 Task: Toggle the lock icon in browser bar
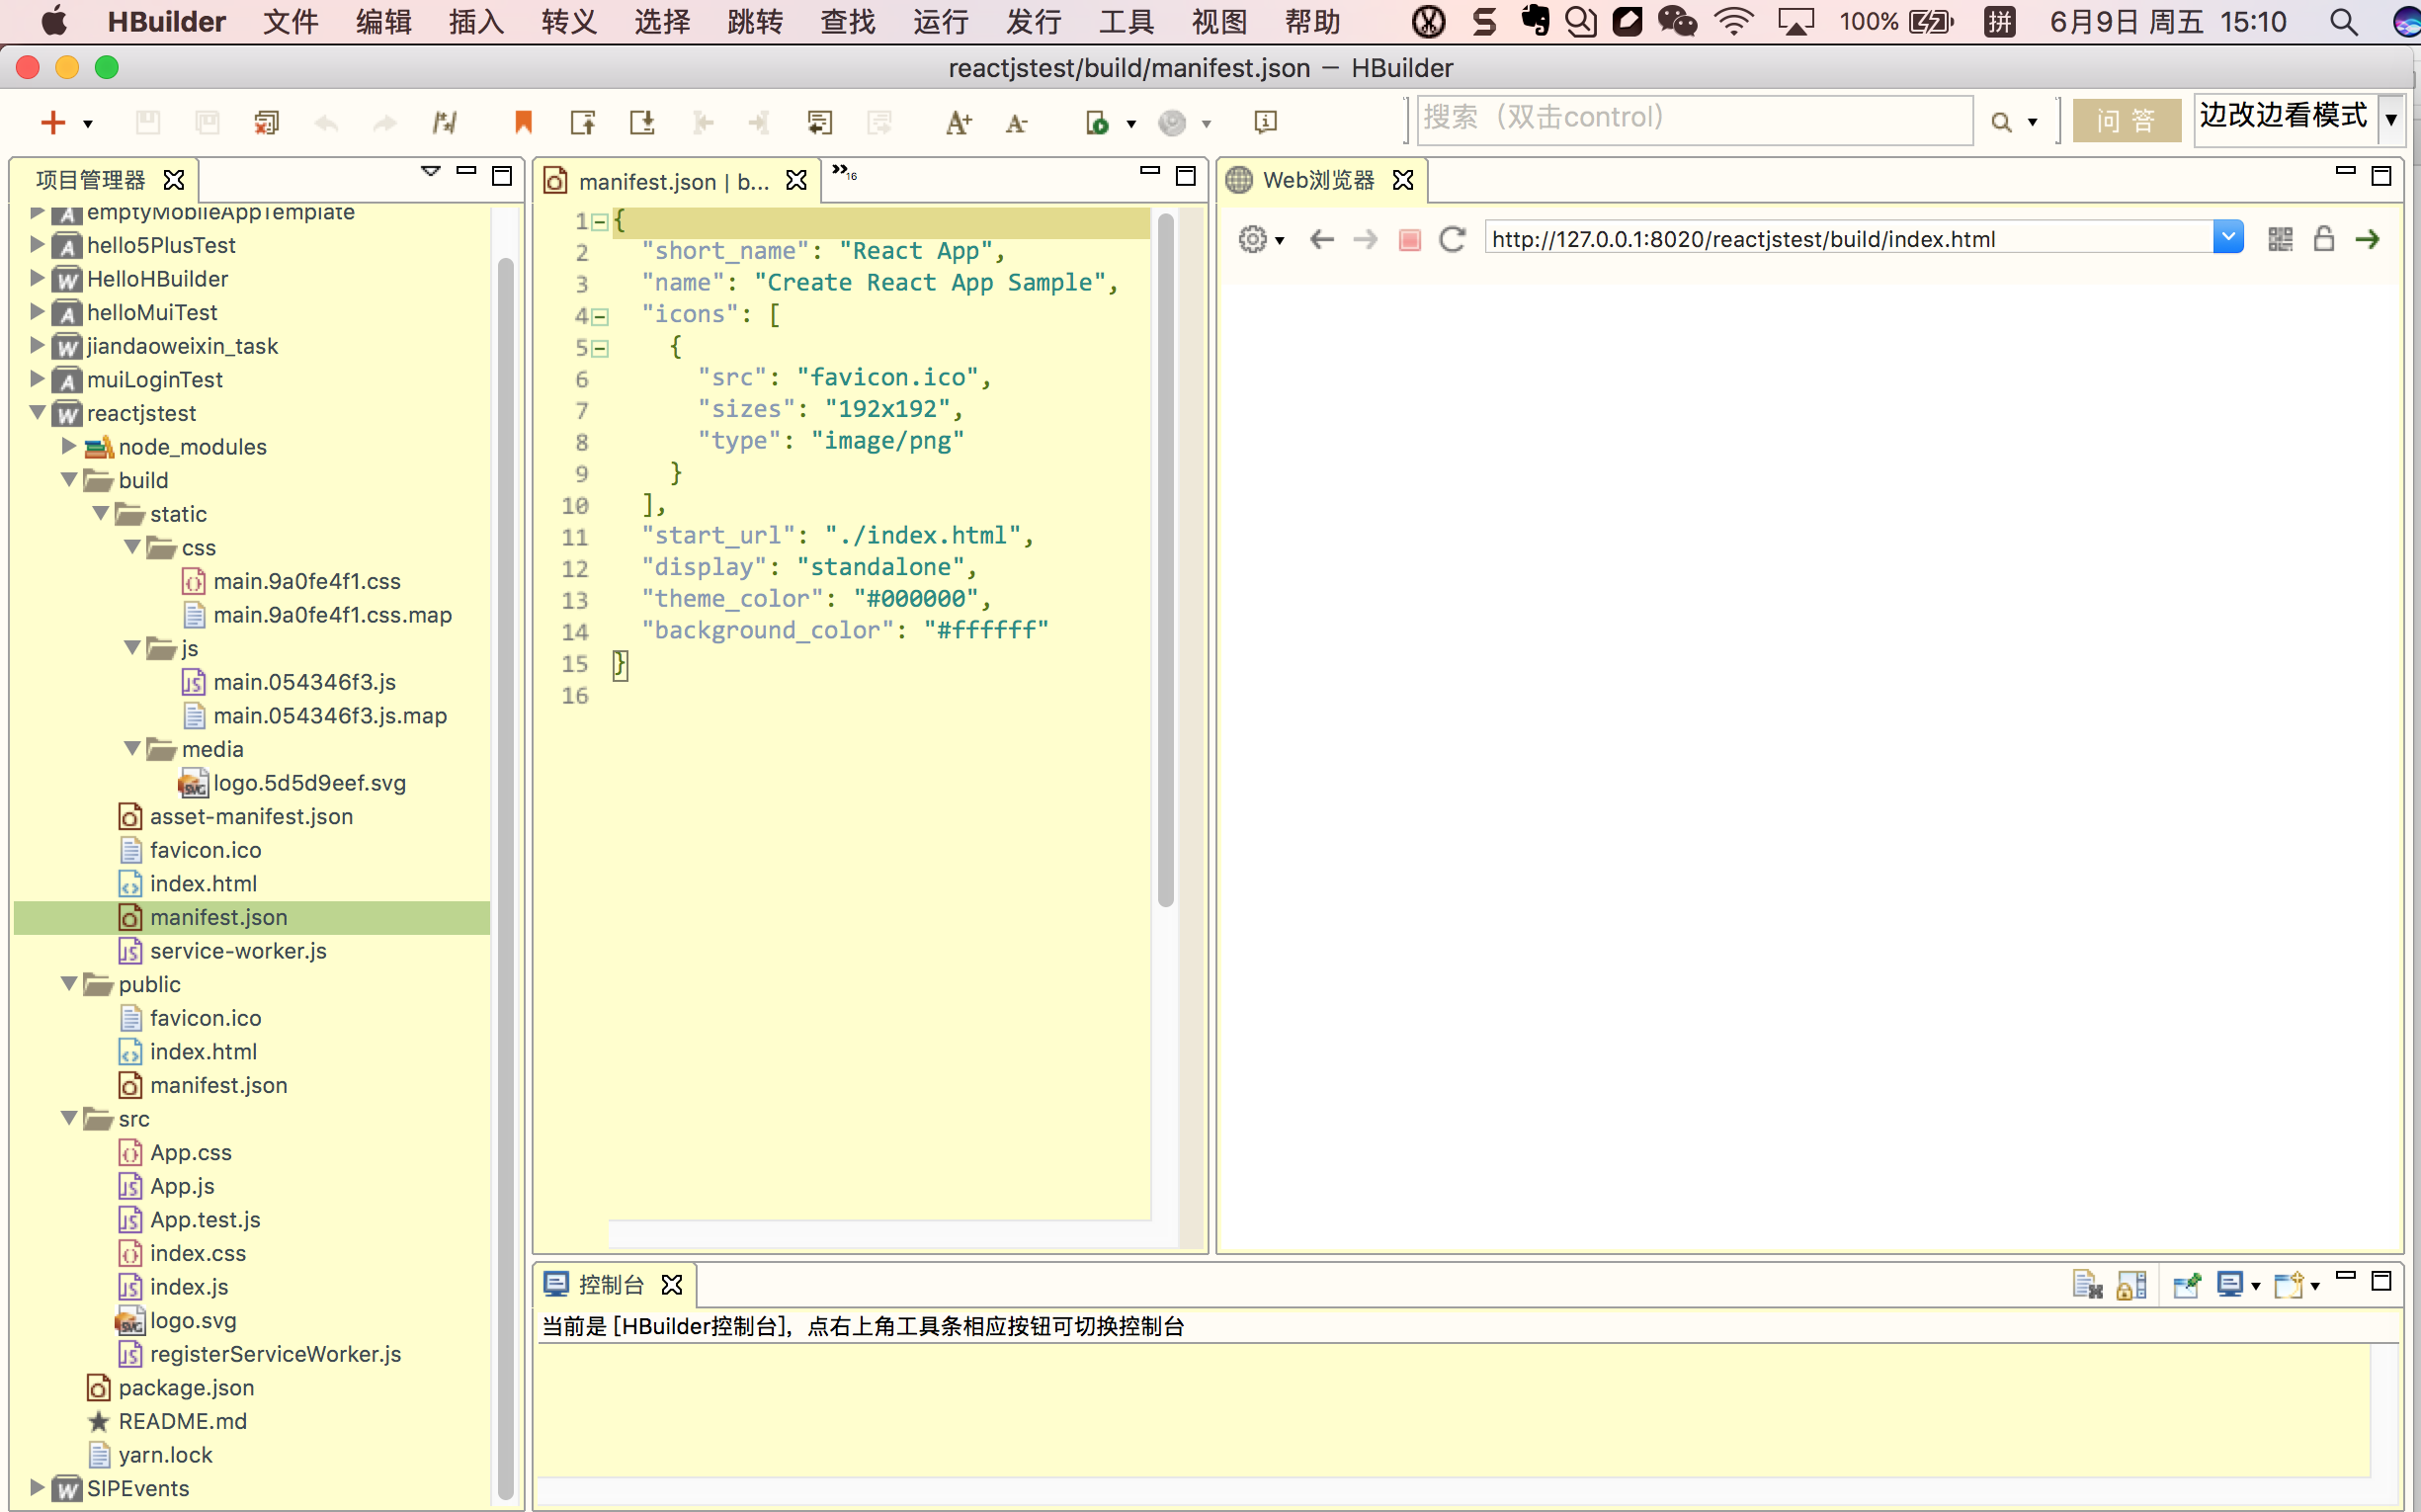click(2324, 239)
